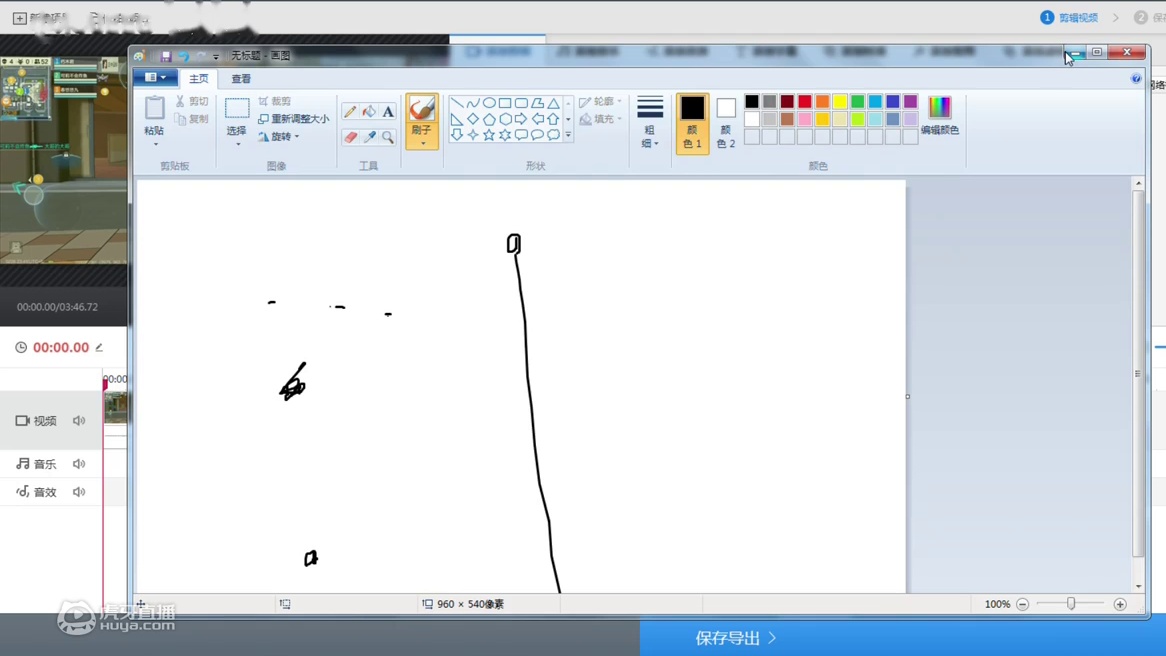Screen dimensions: 1166x656
Task: Pick the yellow color swatch
Action: point(840,102)
